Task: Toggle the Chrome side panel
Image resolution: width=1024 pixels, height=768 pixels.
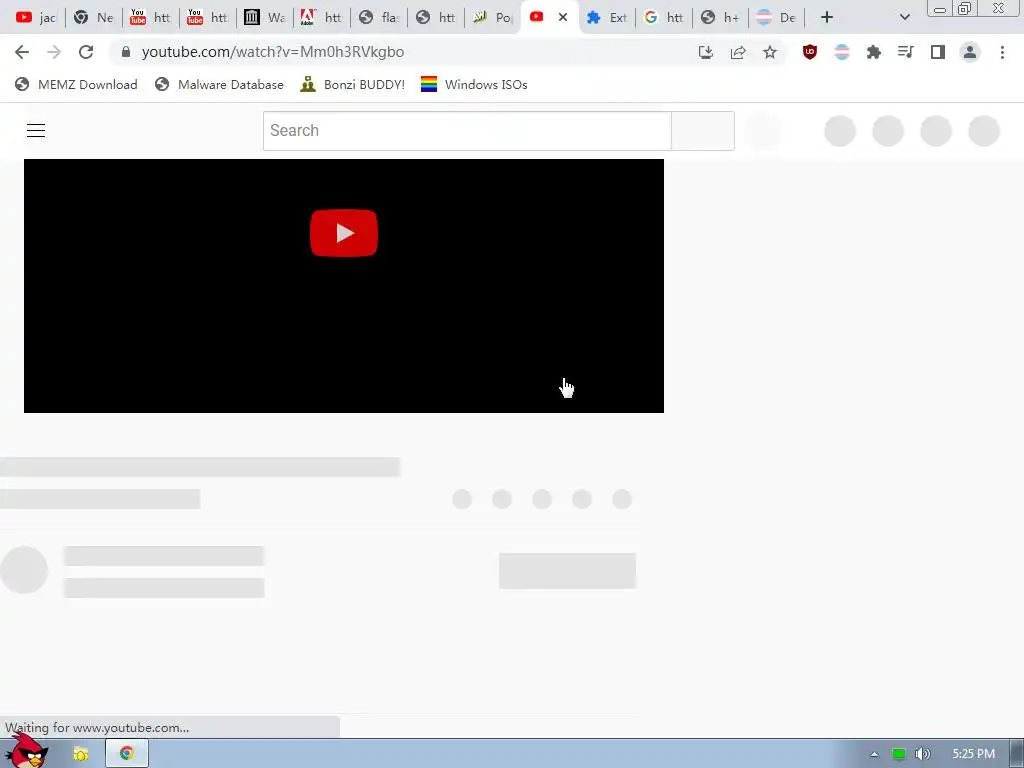Action: pos(938,52)
